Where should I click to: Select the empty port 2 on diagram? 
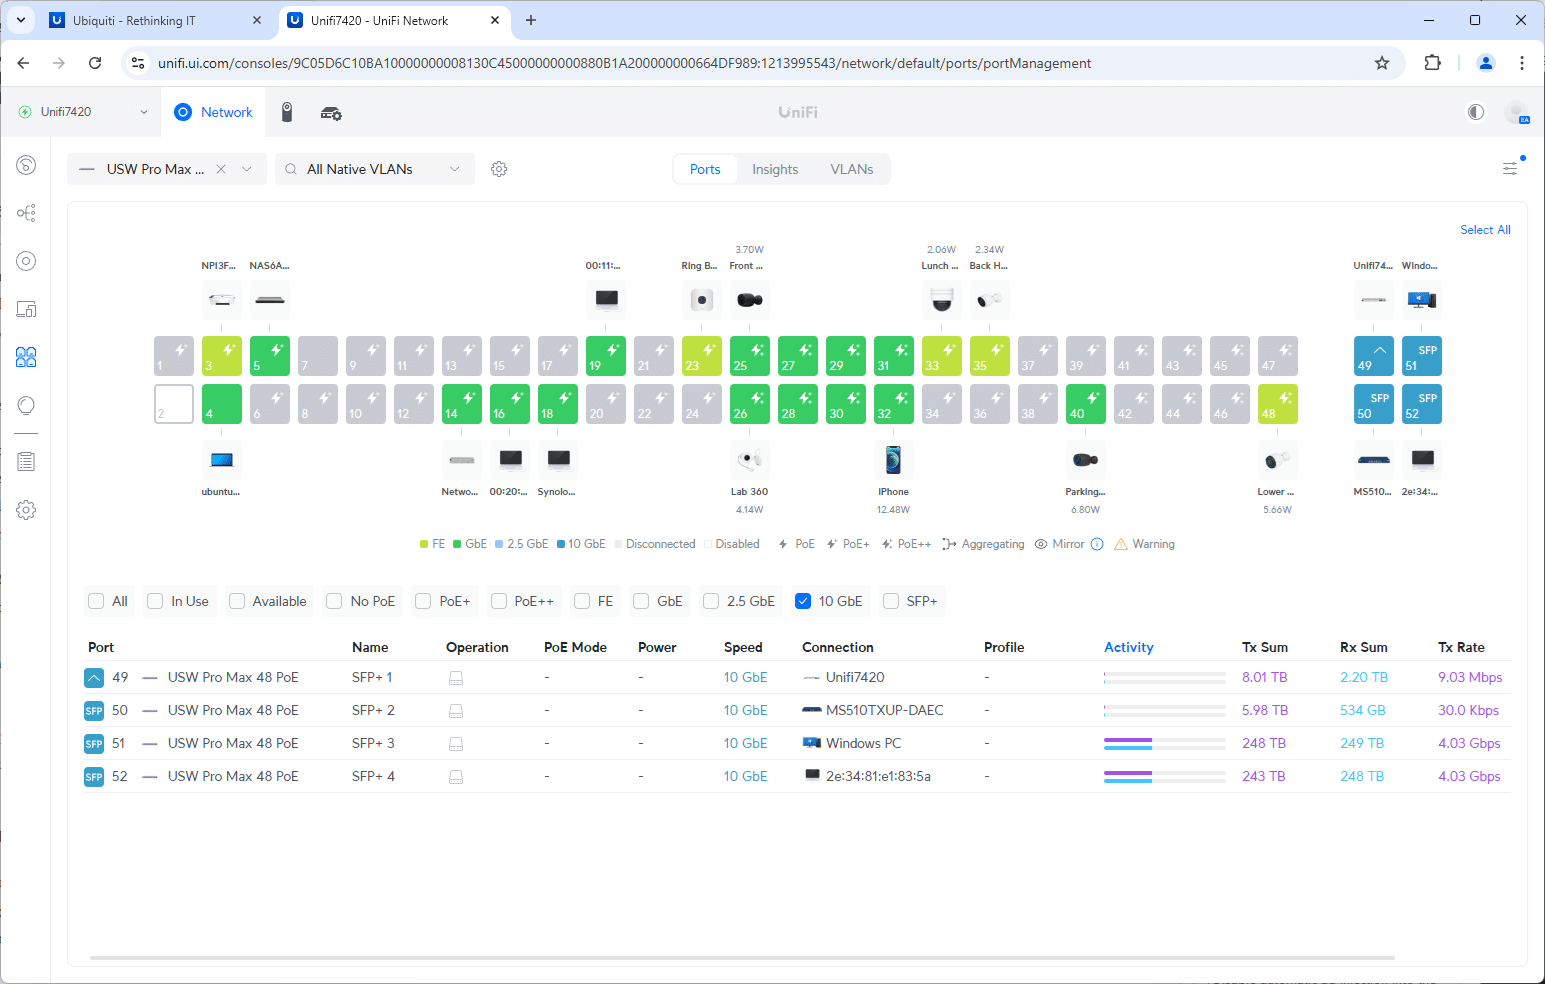click(x=174, y=404)
